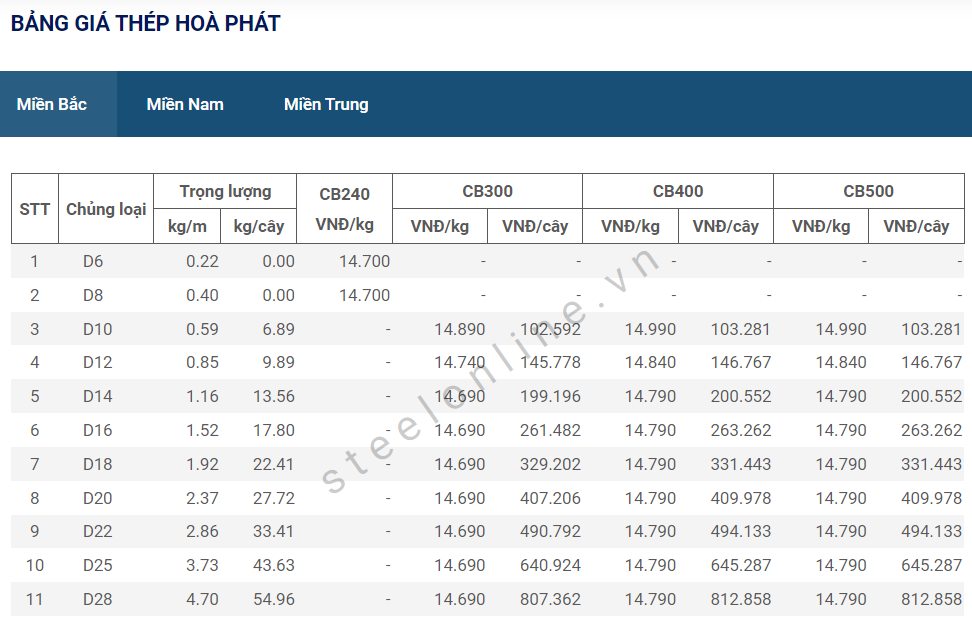Click the D12 CB300 per-bar value 145.778

(550, 363)
